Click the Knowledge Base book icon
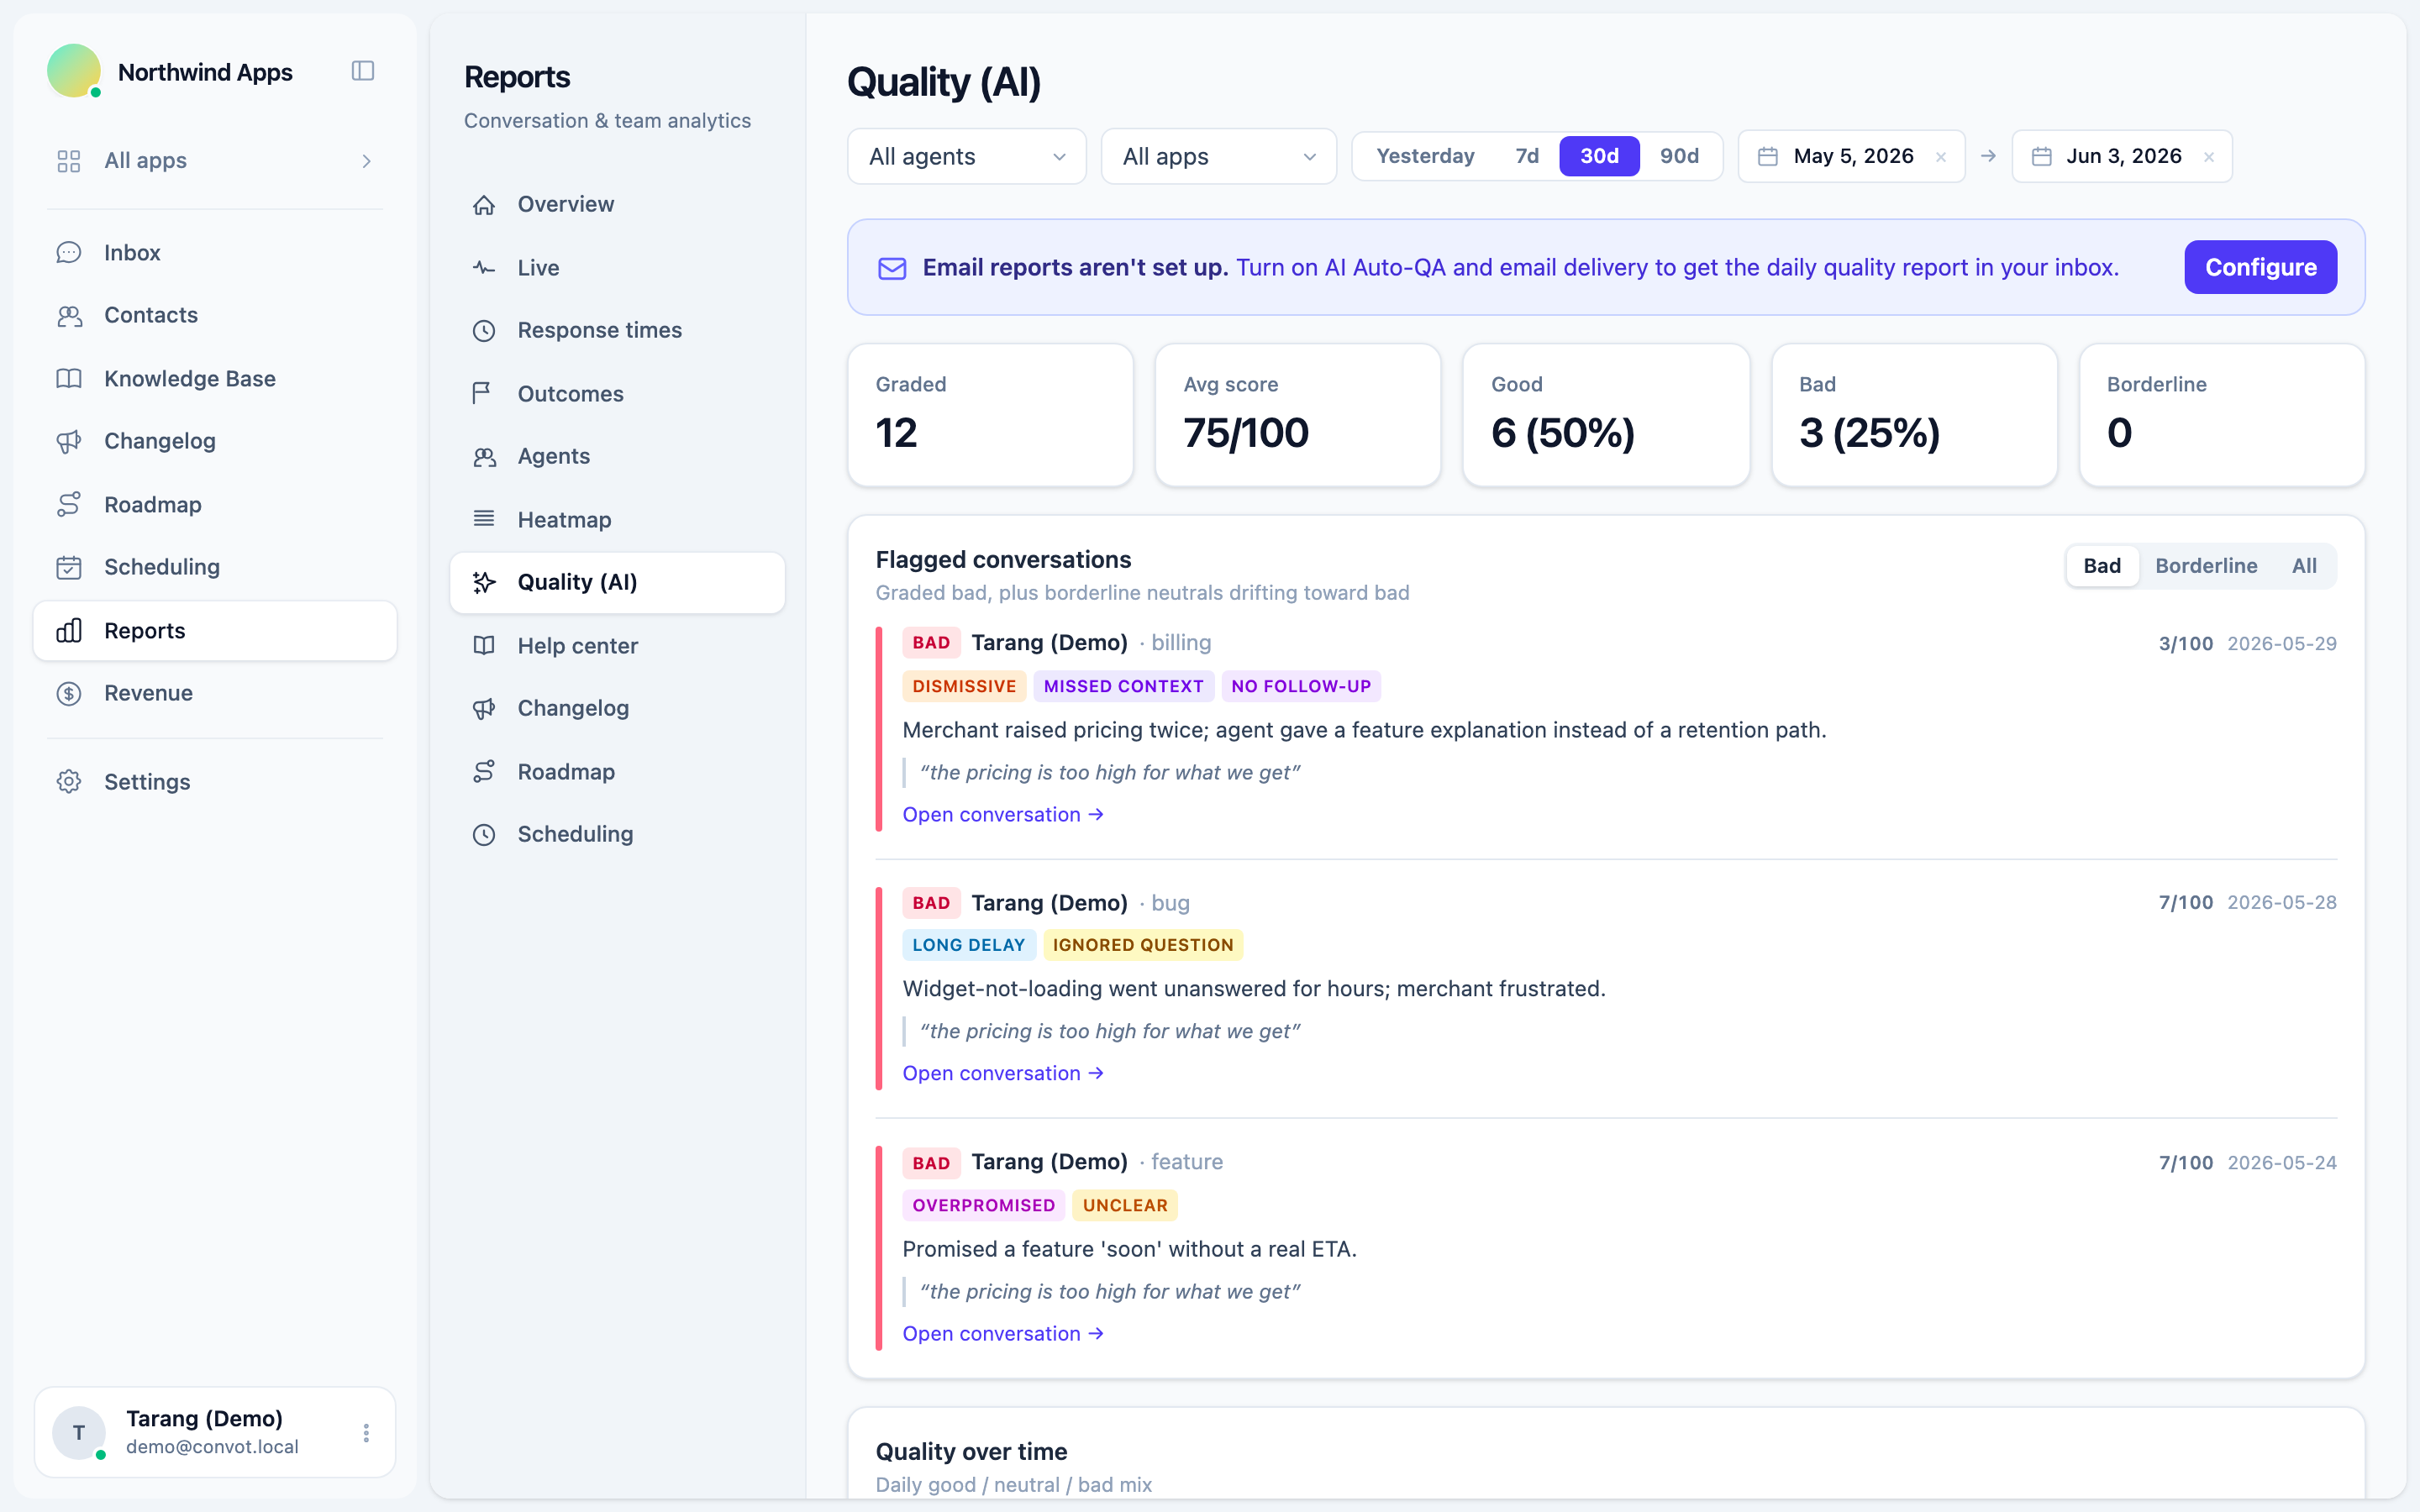This screenshot has height=1512, width=2420. click(69, 379)
